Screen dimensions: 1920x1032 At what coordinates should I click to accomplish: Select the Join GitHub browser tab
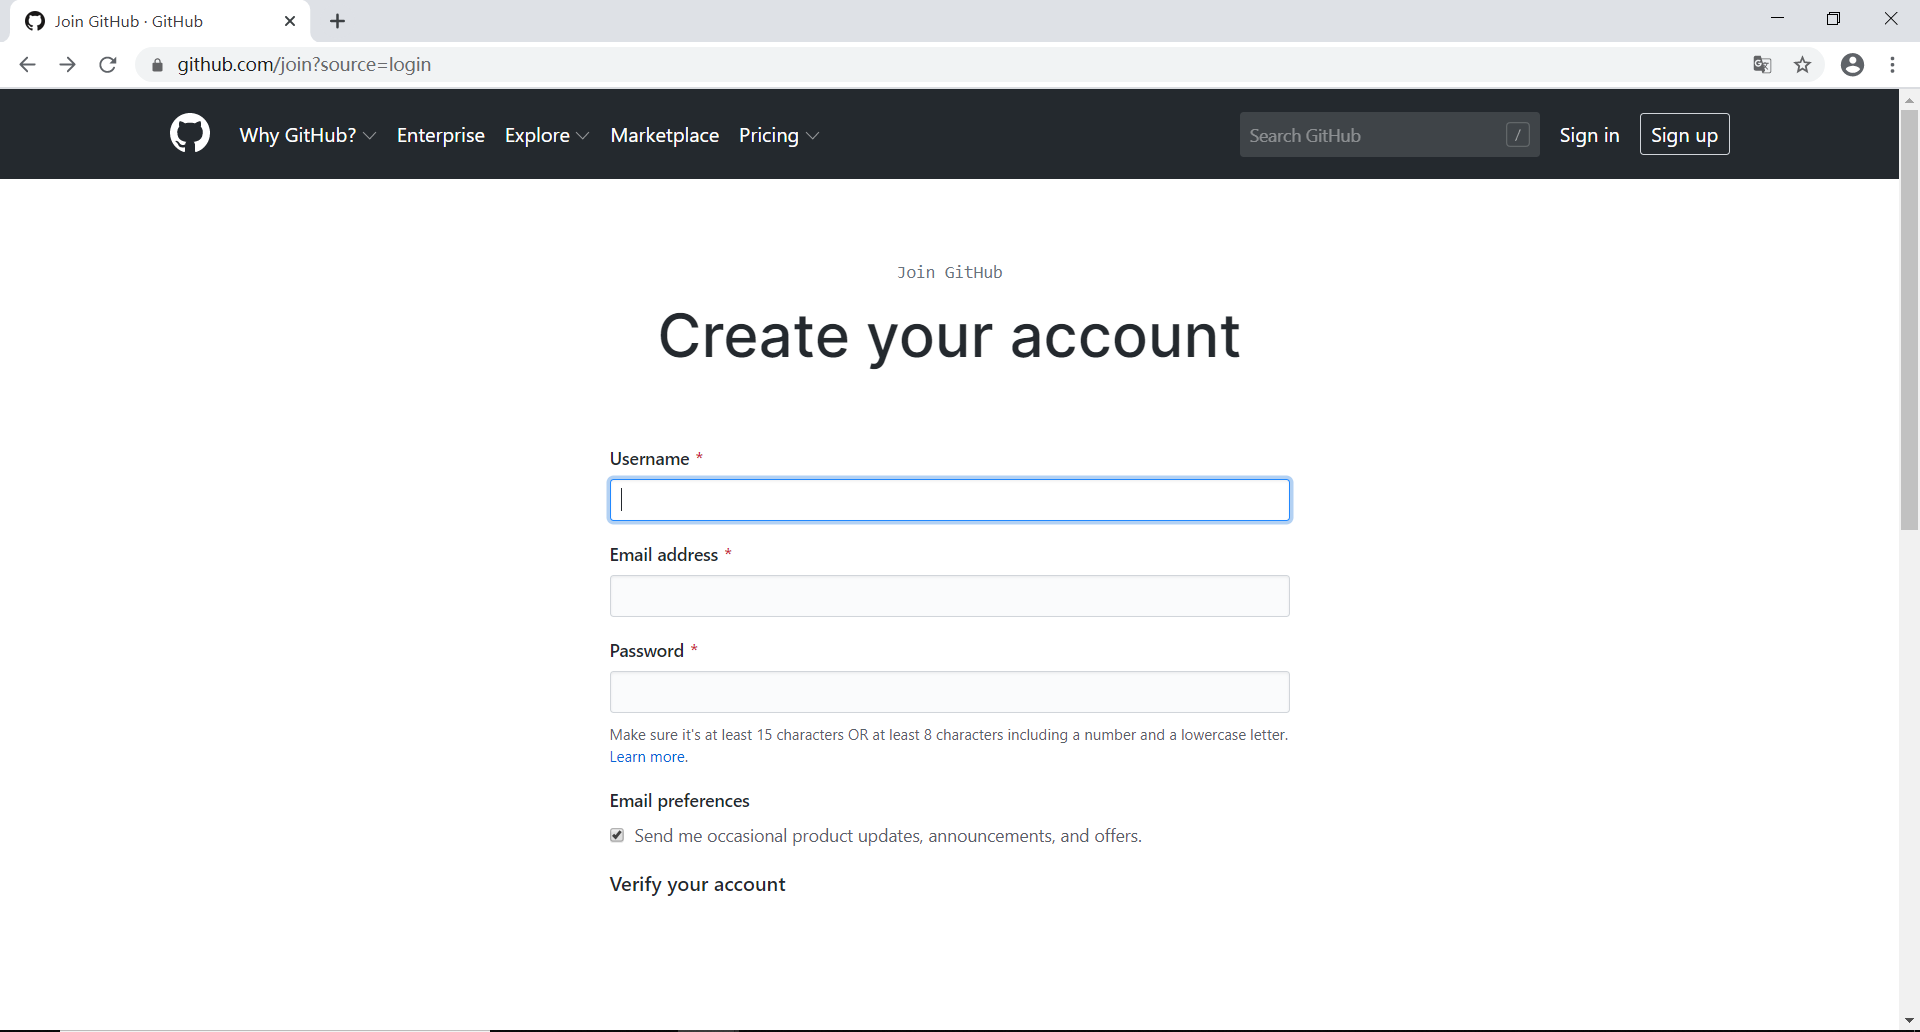tap(160, 21)
